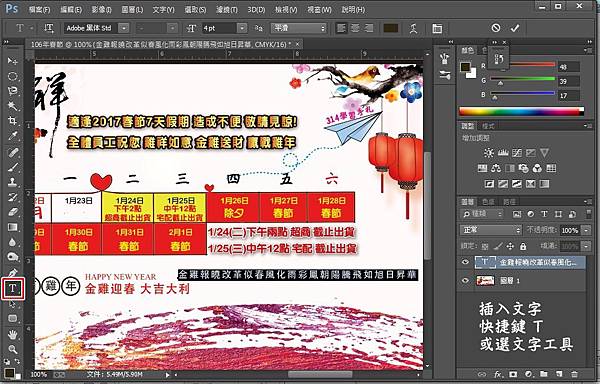Select the Gradient tool
Image resolution: width=600 pixels, height=384 pixels.
tap(13, 227)
